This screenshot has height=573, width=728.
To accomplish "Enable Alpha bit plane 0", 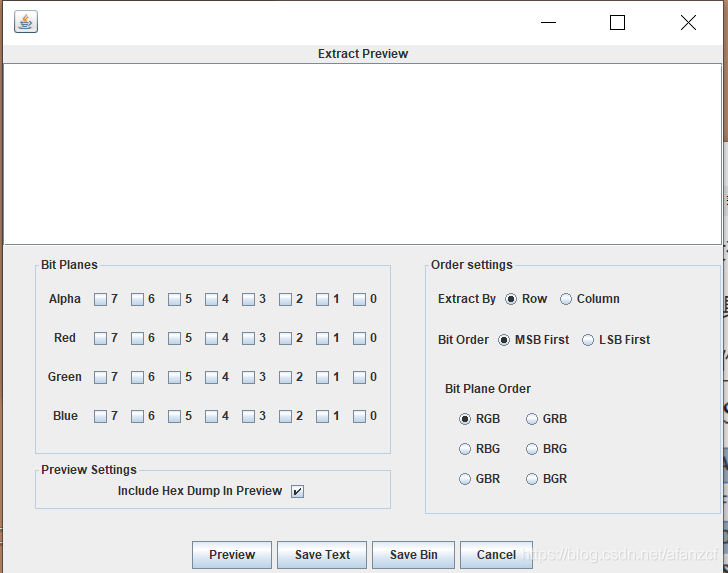I will pyautogui.click(x=359, y=300).
